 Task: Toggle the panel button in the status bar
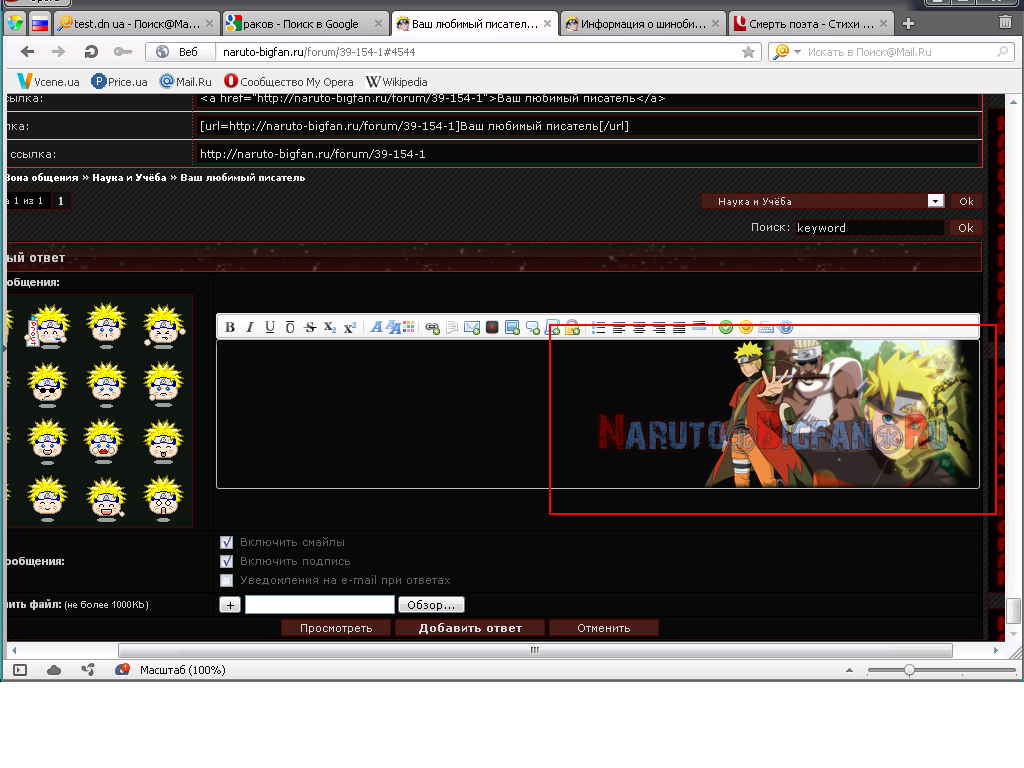(20, 670)
